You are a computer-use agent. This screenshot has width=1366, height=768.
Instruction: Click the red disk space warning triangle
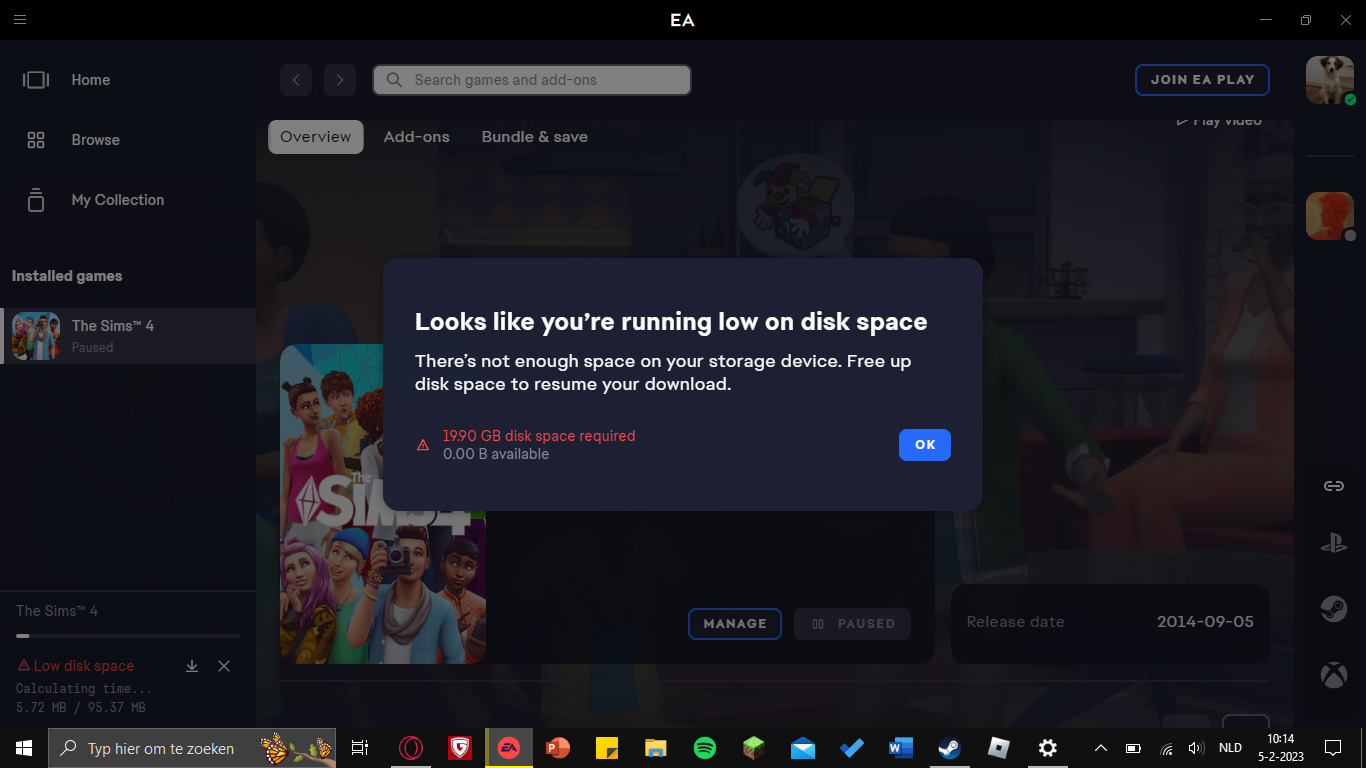coord(423,445)
